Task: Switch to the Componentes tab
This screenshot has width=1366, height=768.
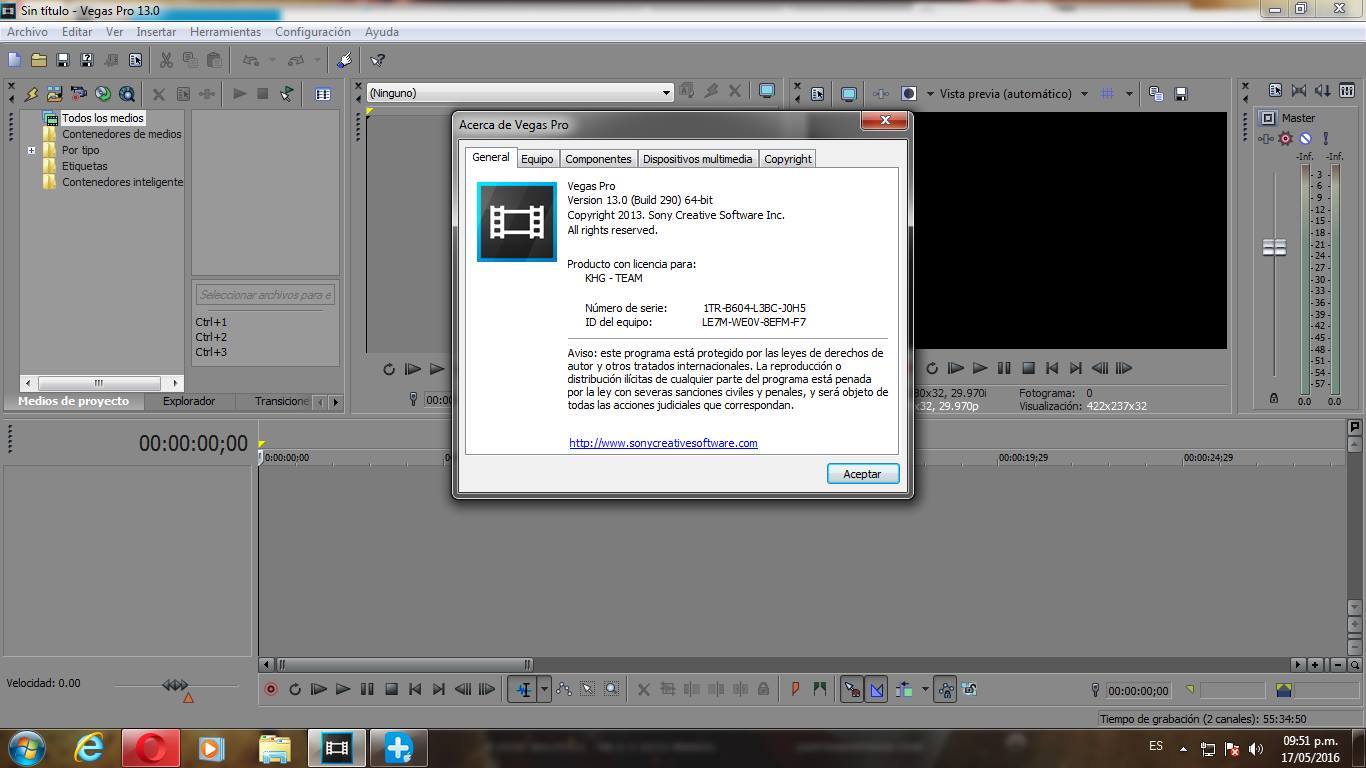Action: [598, 159]
